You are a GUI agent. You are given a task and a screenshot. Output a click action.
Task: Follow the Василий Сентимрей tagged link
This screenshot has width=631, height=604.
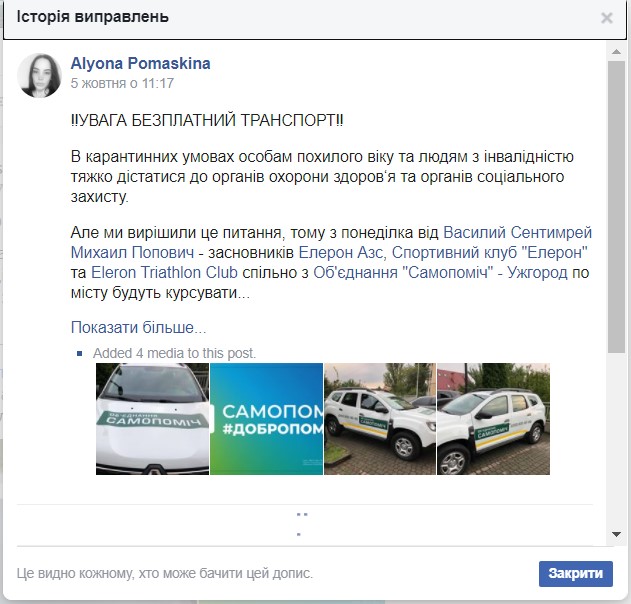click(518, 233)
